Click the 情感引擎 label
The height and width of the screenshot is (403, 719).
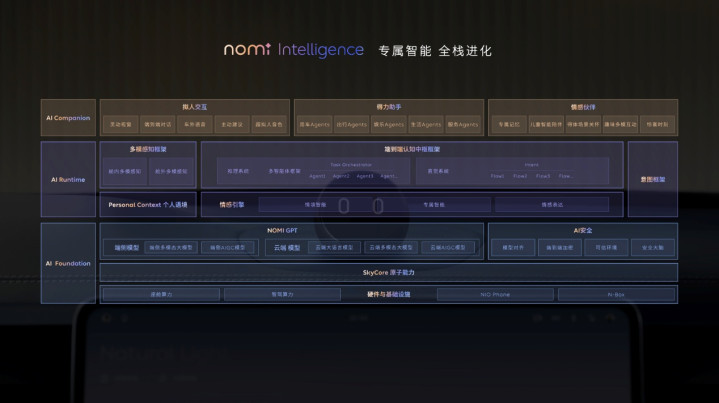232,205
